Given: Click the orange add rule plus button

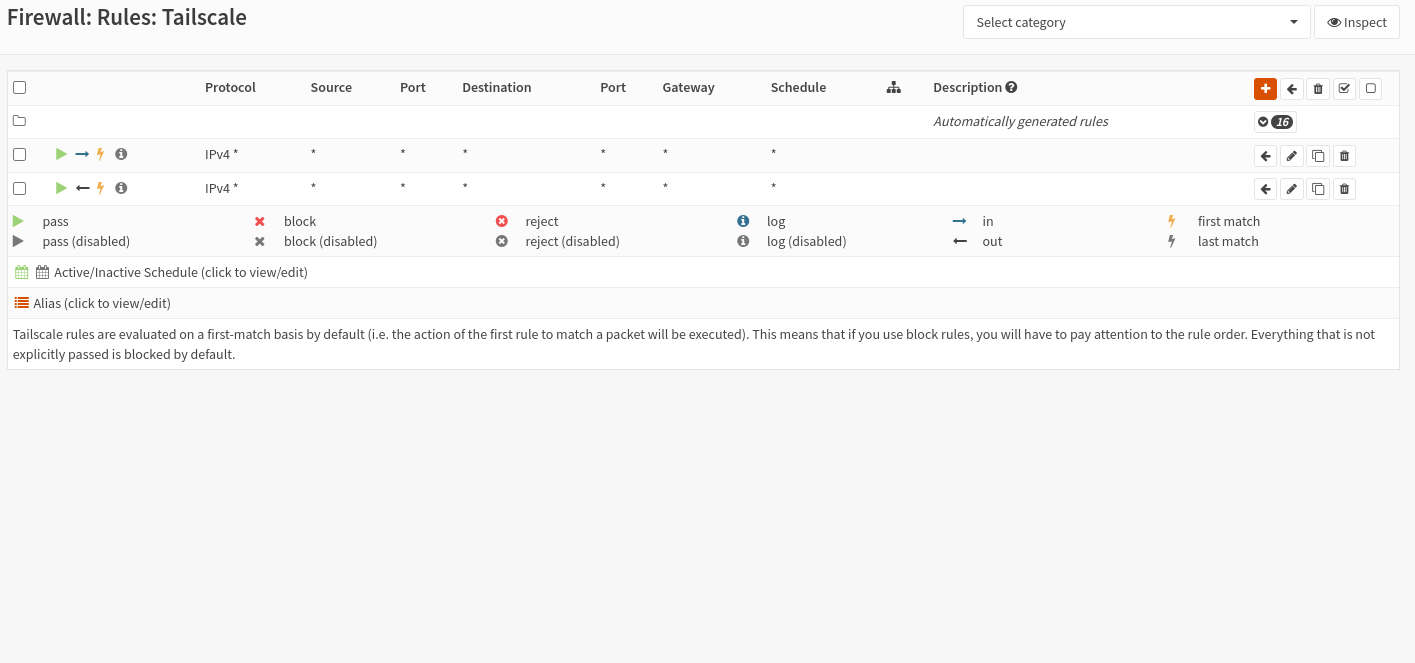Looking at the screenshot, I should tap(1265, 88).
